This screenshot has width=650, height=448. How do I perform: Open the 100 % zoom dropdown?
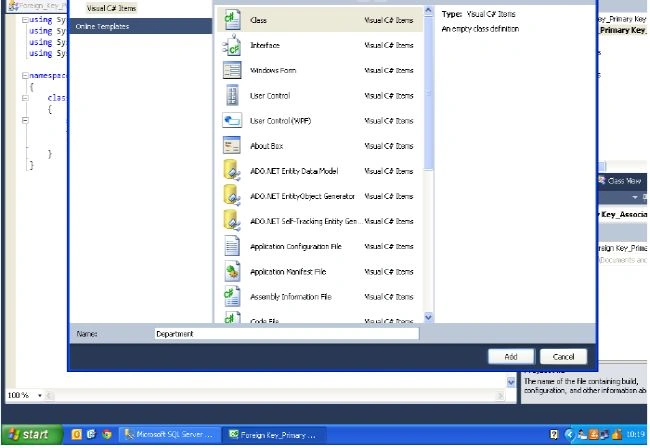[40, 395]
